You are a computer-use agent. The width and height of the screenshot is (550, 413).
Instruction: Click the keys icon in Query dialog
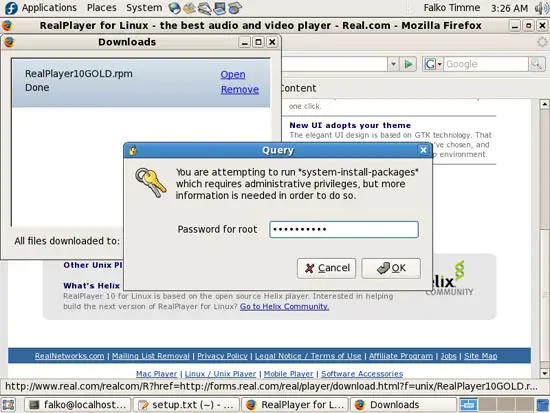click(150, 182)
